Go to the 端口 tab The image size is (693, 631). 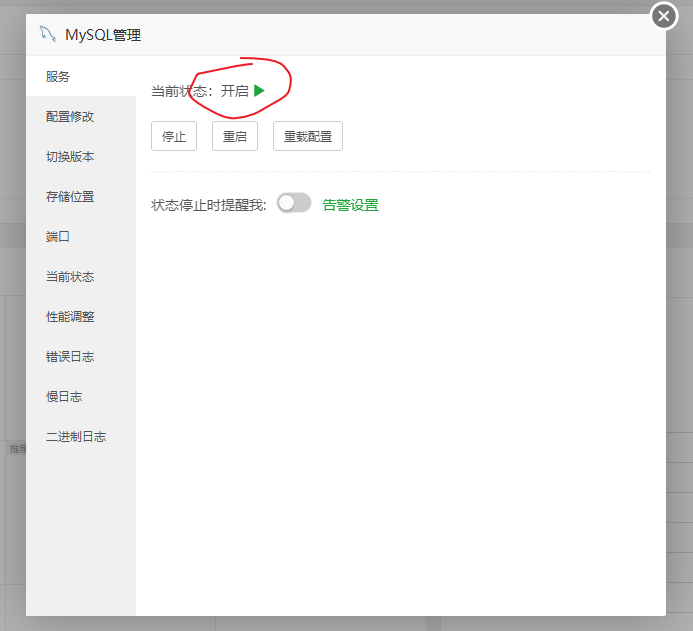pyautogui.click(x=81, y=236)
